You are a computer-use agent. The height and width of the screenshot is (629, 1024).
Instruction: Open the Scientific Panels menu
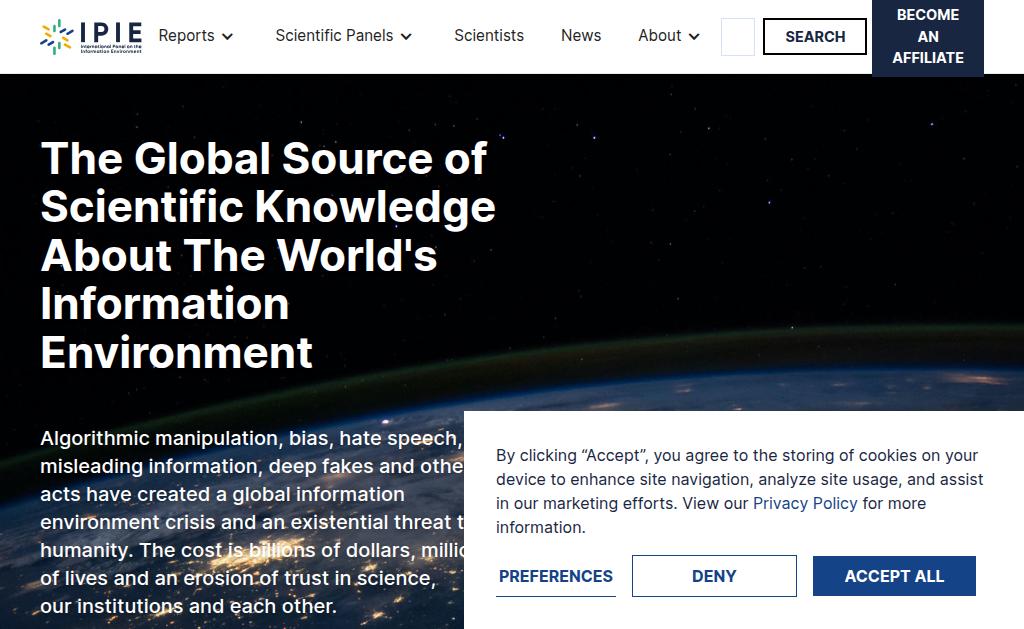pyautogui.click(x=334, y=36)
